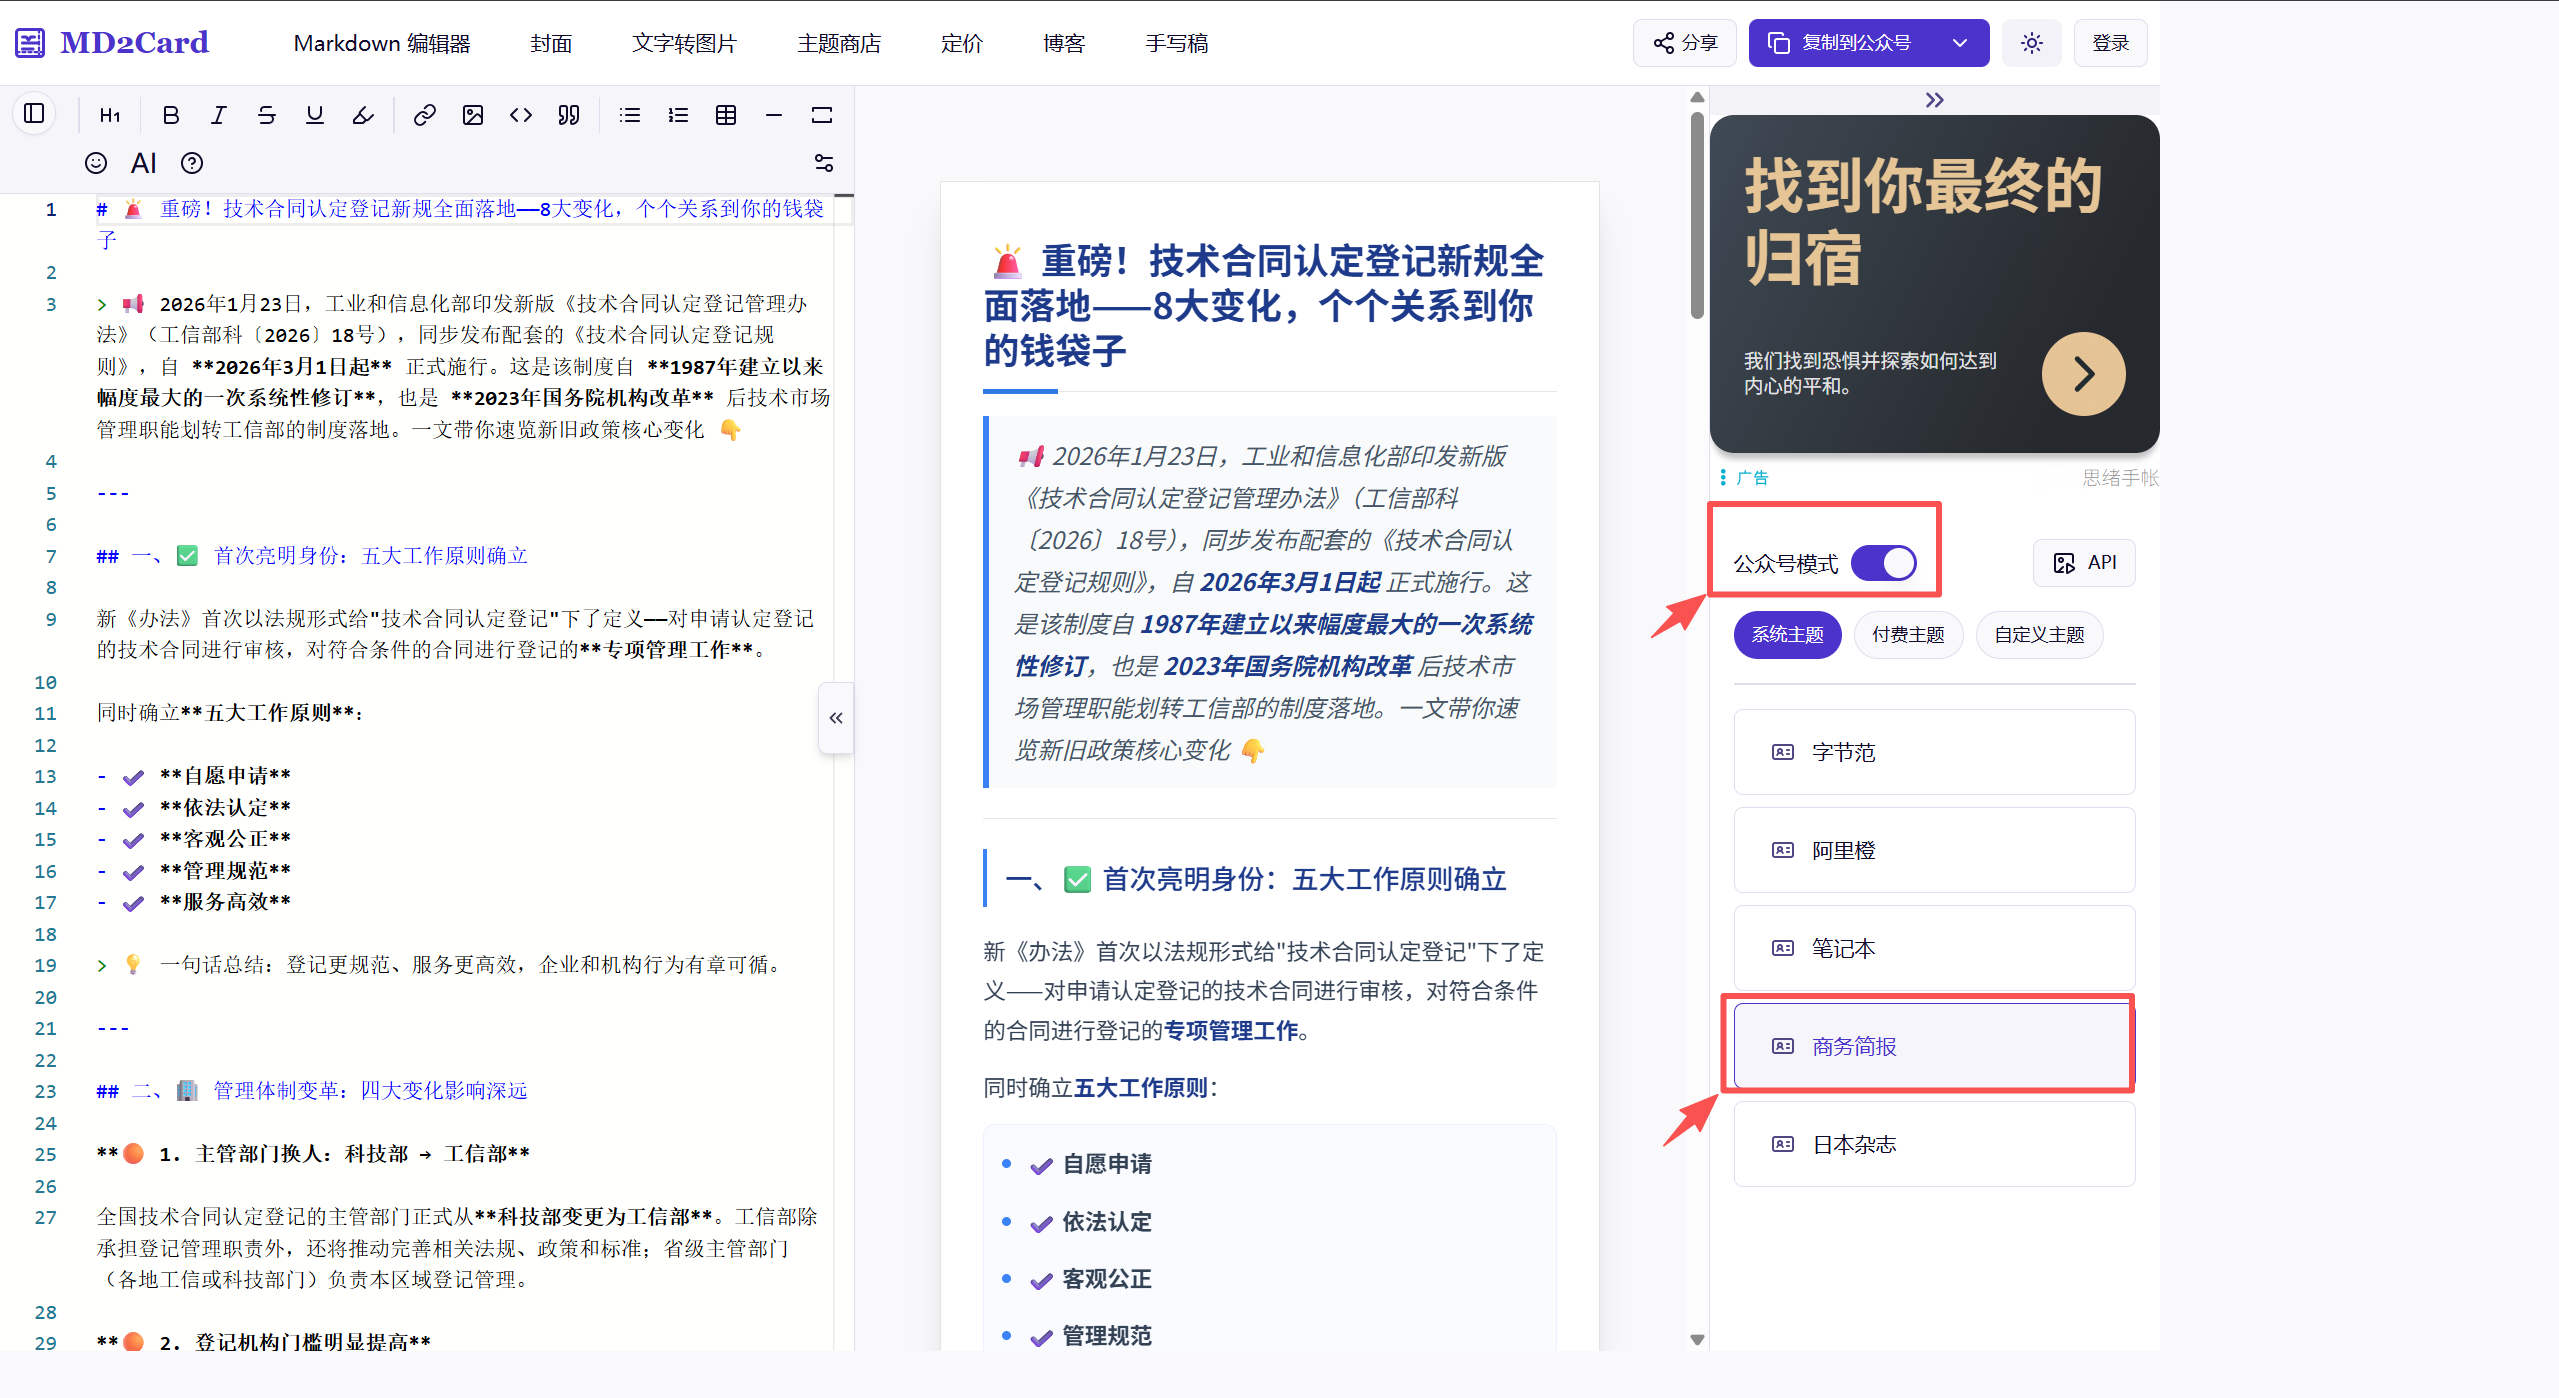Click preview list item '客观公正'
Image resolution: width=2559 pixels, height=1398 pixels.
(x=1106, y=1279)
